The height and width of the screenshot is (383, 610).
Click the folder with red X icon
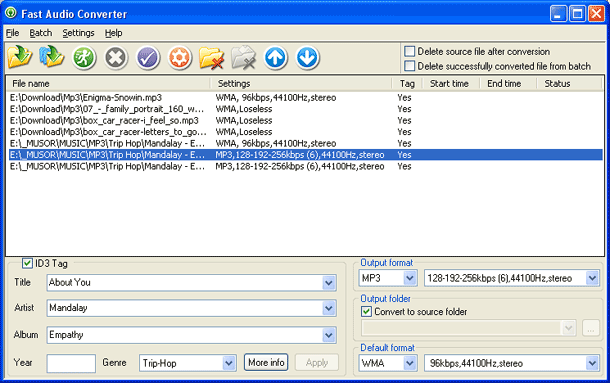[211, 58]
